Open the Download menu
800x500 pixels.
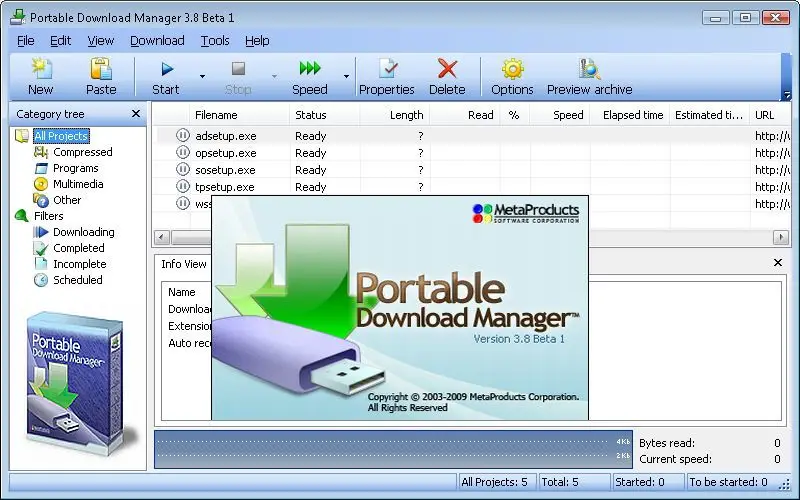pyautogui.click(x=157, y=41)
